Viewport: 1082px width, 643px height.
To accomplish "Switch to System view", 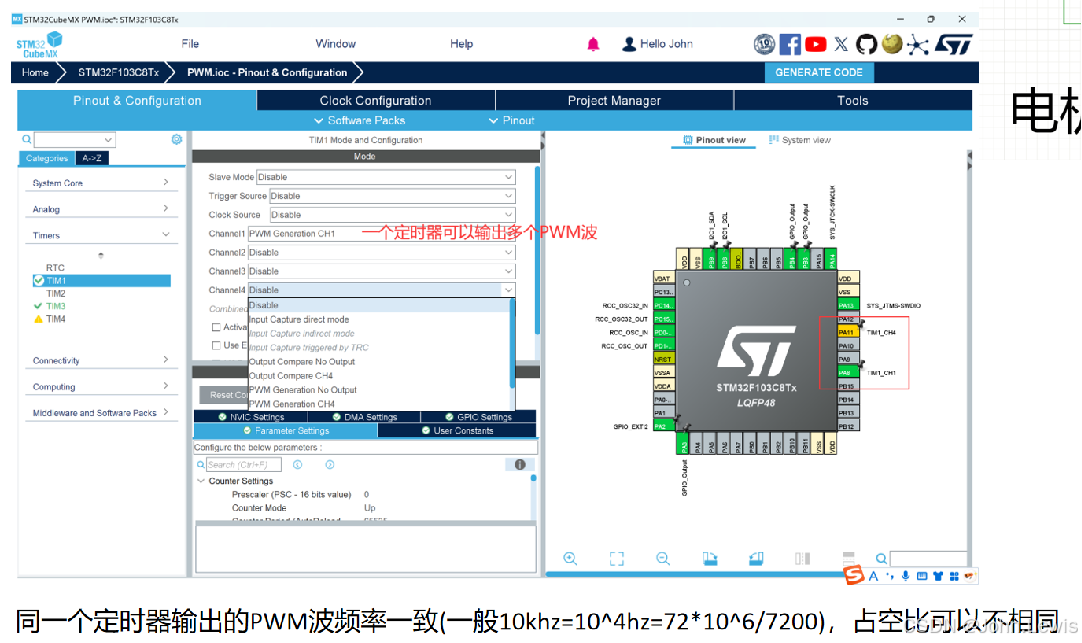I will (x=800, y=140).
